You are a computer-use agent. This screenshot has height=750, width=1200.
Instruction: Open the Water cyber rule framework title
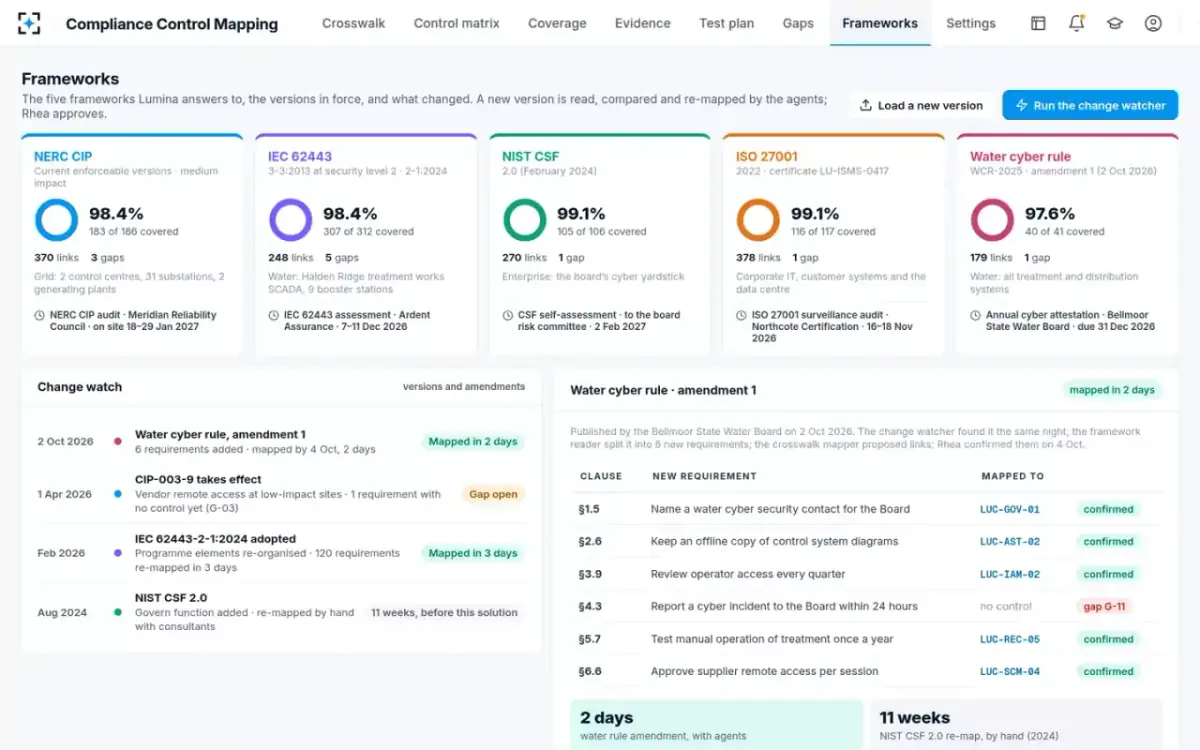click(x=1020, y=157)
